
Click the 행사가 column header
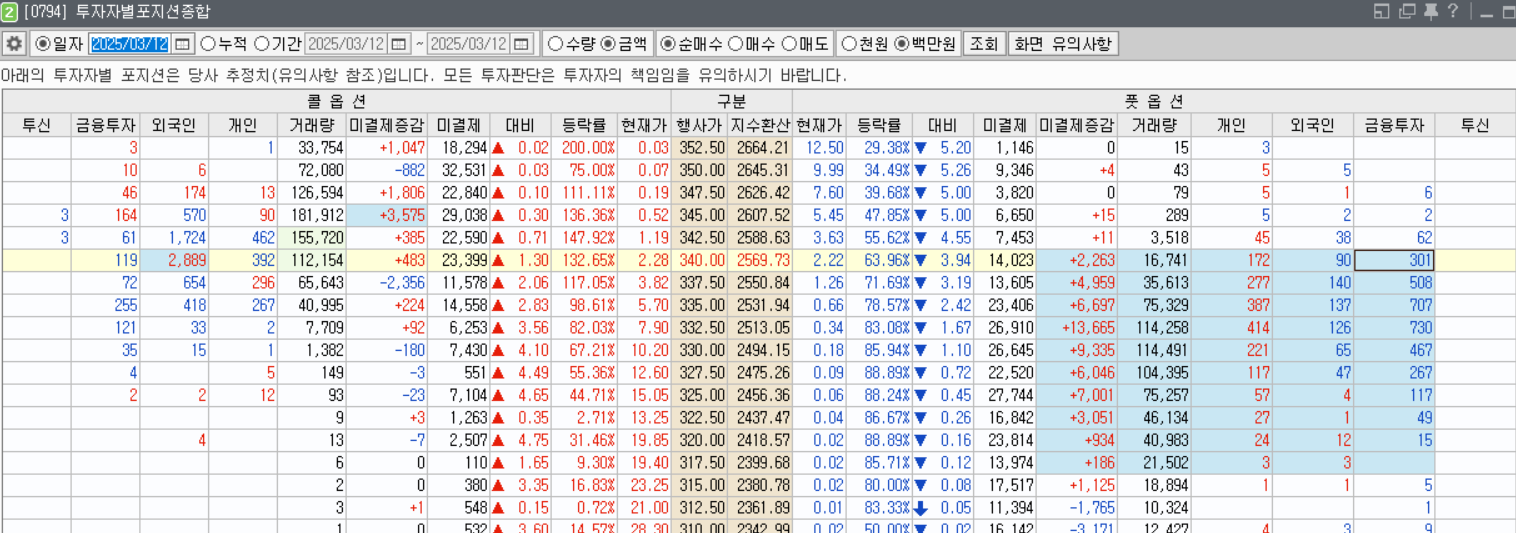tap(699, 125)
